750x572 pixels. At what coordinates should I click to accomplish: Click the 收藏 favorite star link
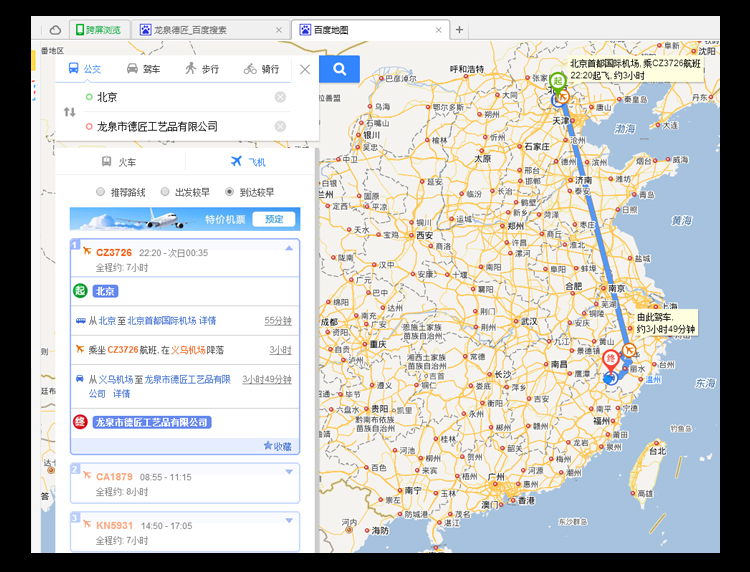(277, 446)
